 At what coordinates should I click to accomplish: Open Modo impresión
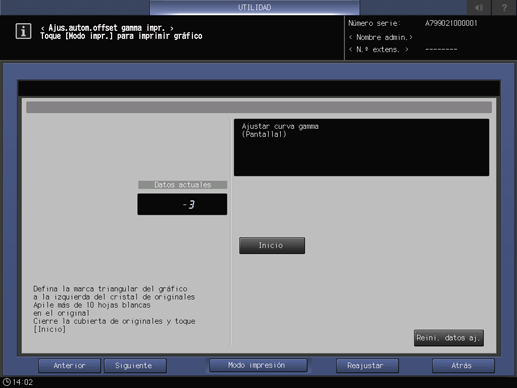[258, 365]
